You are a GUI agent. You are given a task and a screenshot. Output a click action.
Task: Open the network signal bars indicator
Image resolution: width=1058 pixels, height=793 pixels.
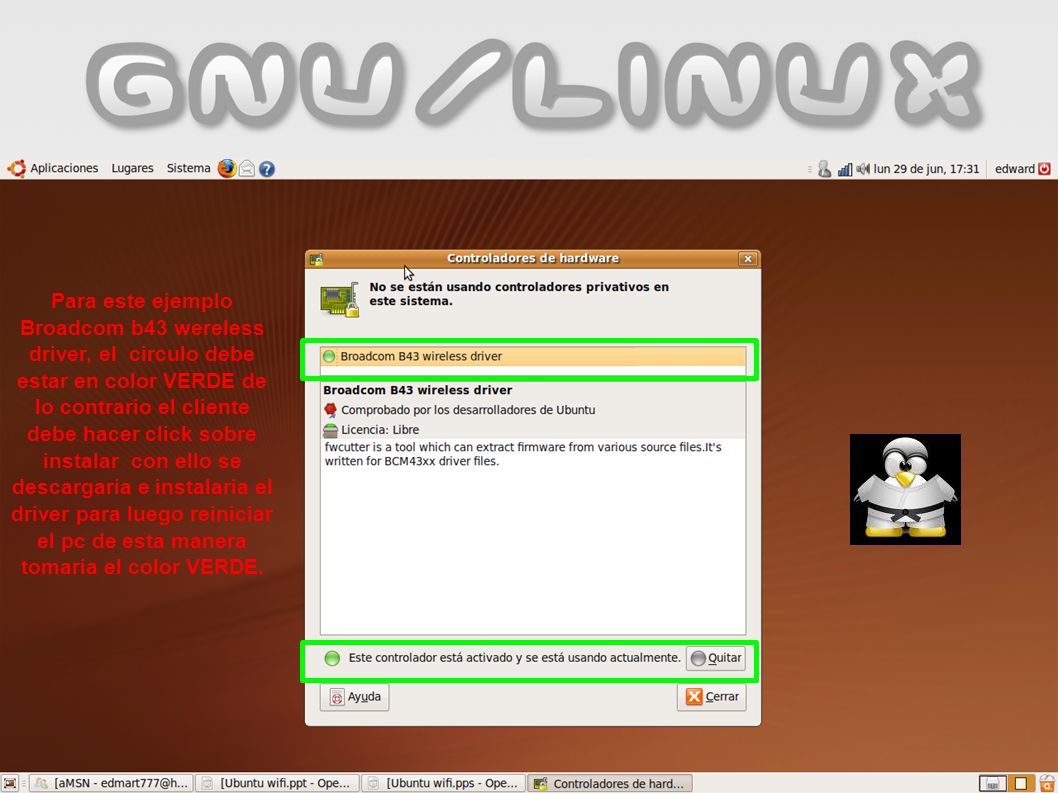tap(844, 169)
